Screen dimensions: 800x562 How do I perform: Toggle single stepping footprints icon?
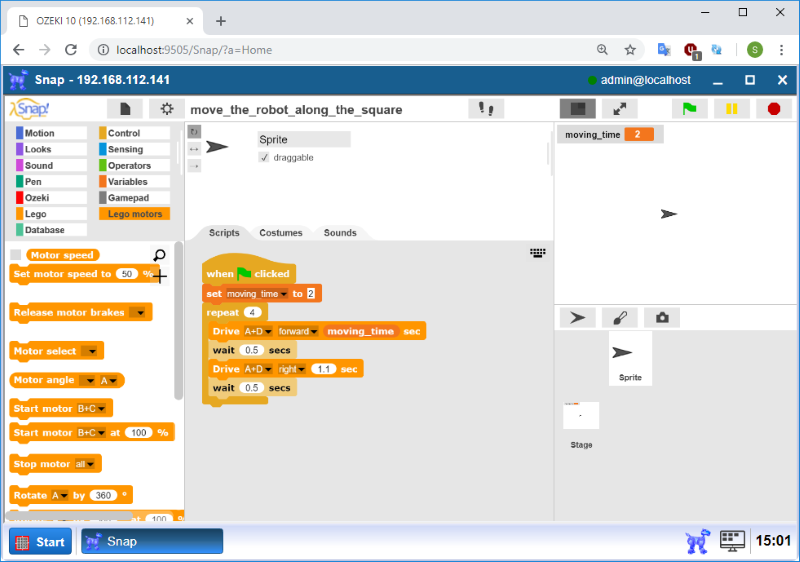pyautogui.click(x=486, y=109)
